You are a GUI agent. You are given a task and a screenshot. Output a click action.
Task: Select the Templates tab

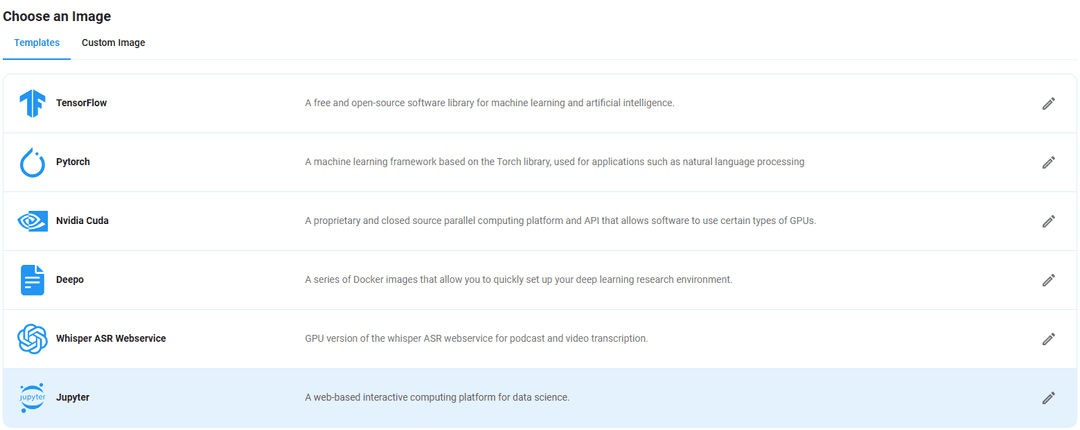pyautogui.click(x=37, y=43)
